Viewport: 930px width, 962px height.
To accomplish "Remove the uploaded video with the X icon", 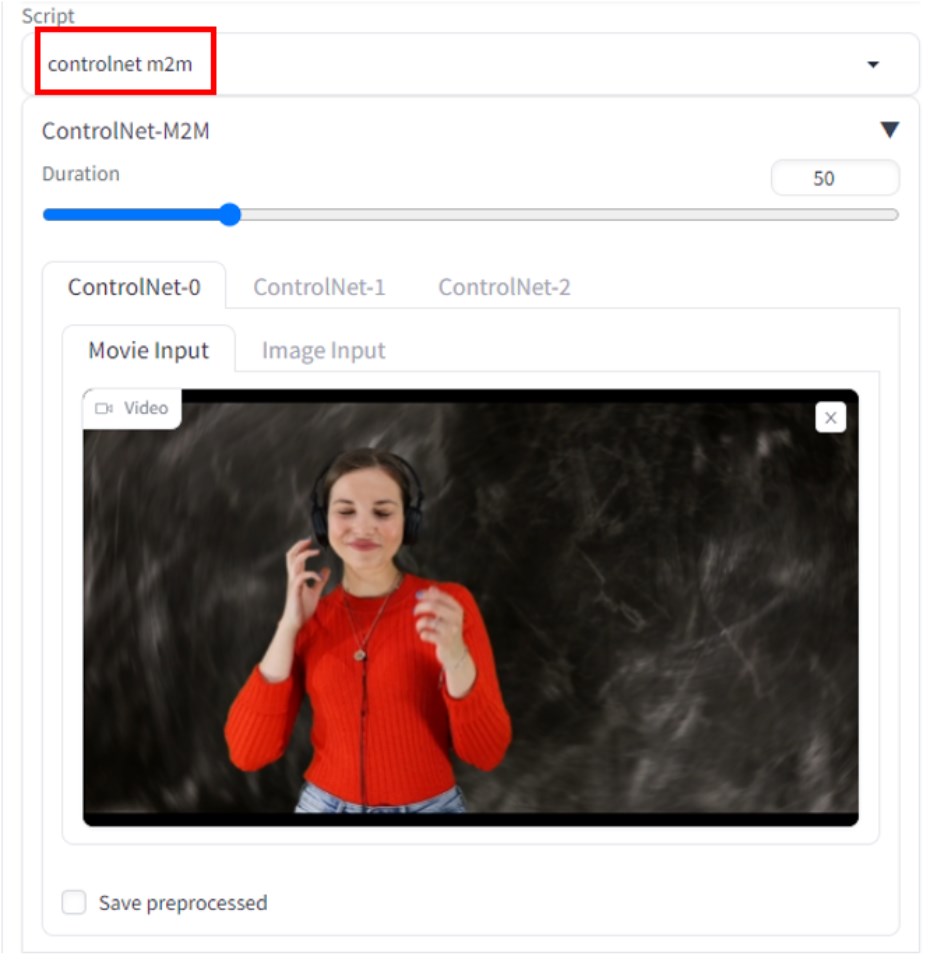I will (x=830, y=417).
